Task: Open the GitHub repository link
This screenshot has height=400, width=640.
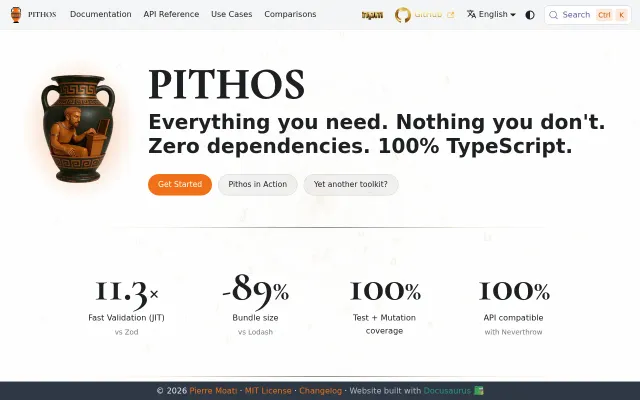Action: tap(424, 15)
